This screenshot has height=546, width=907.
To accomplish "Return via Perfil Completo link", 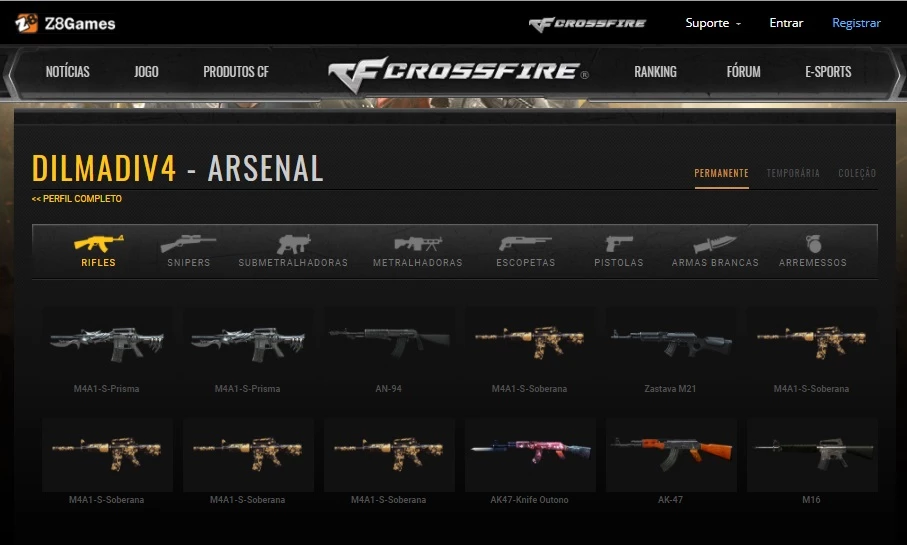I will (x=77, y=198).
